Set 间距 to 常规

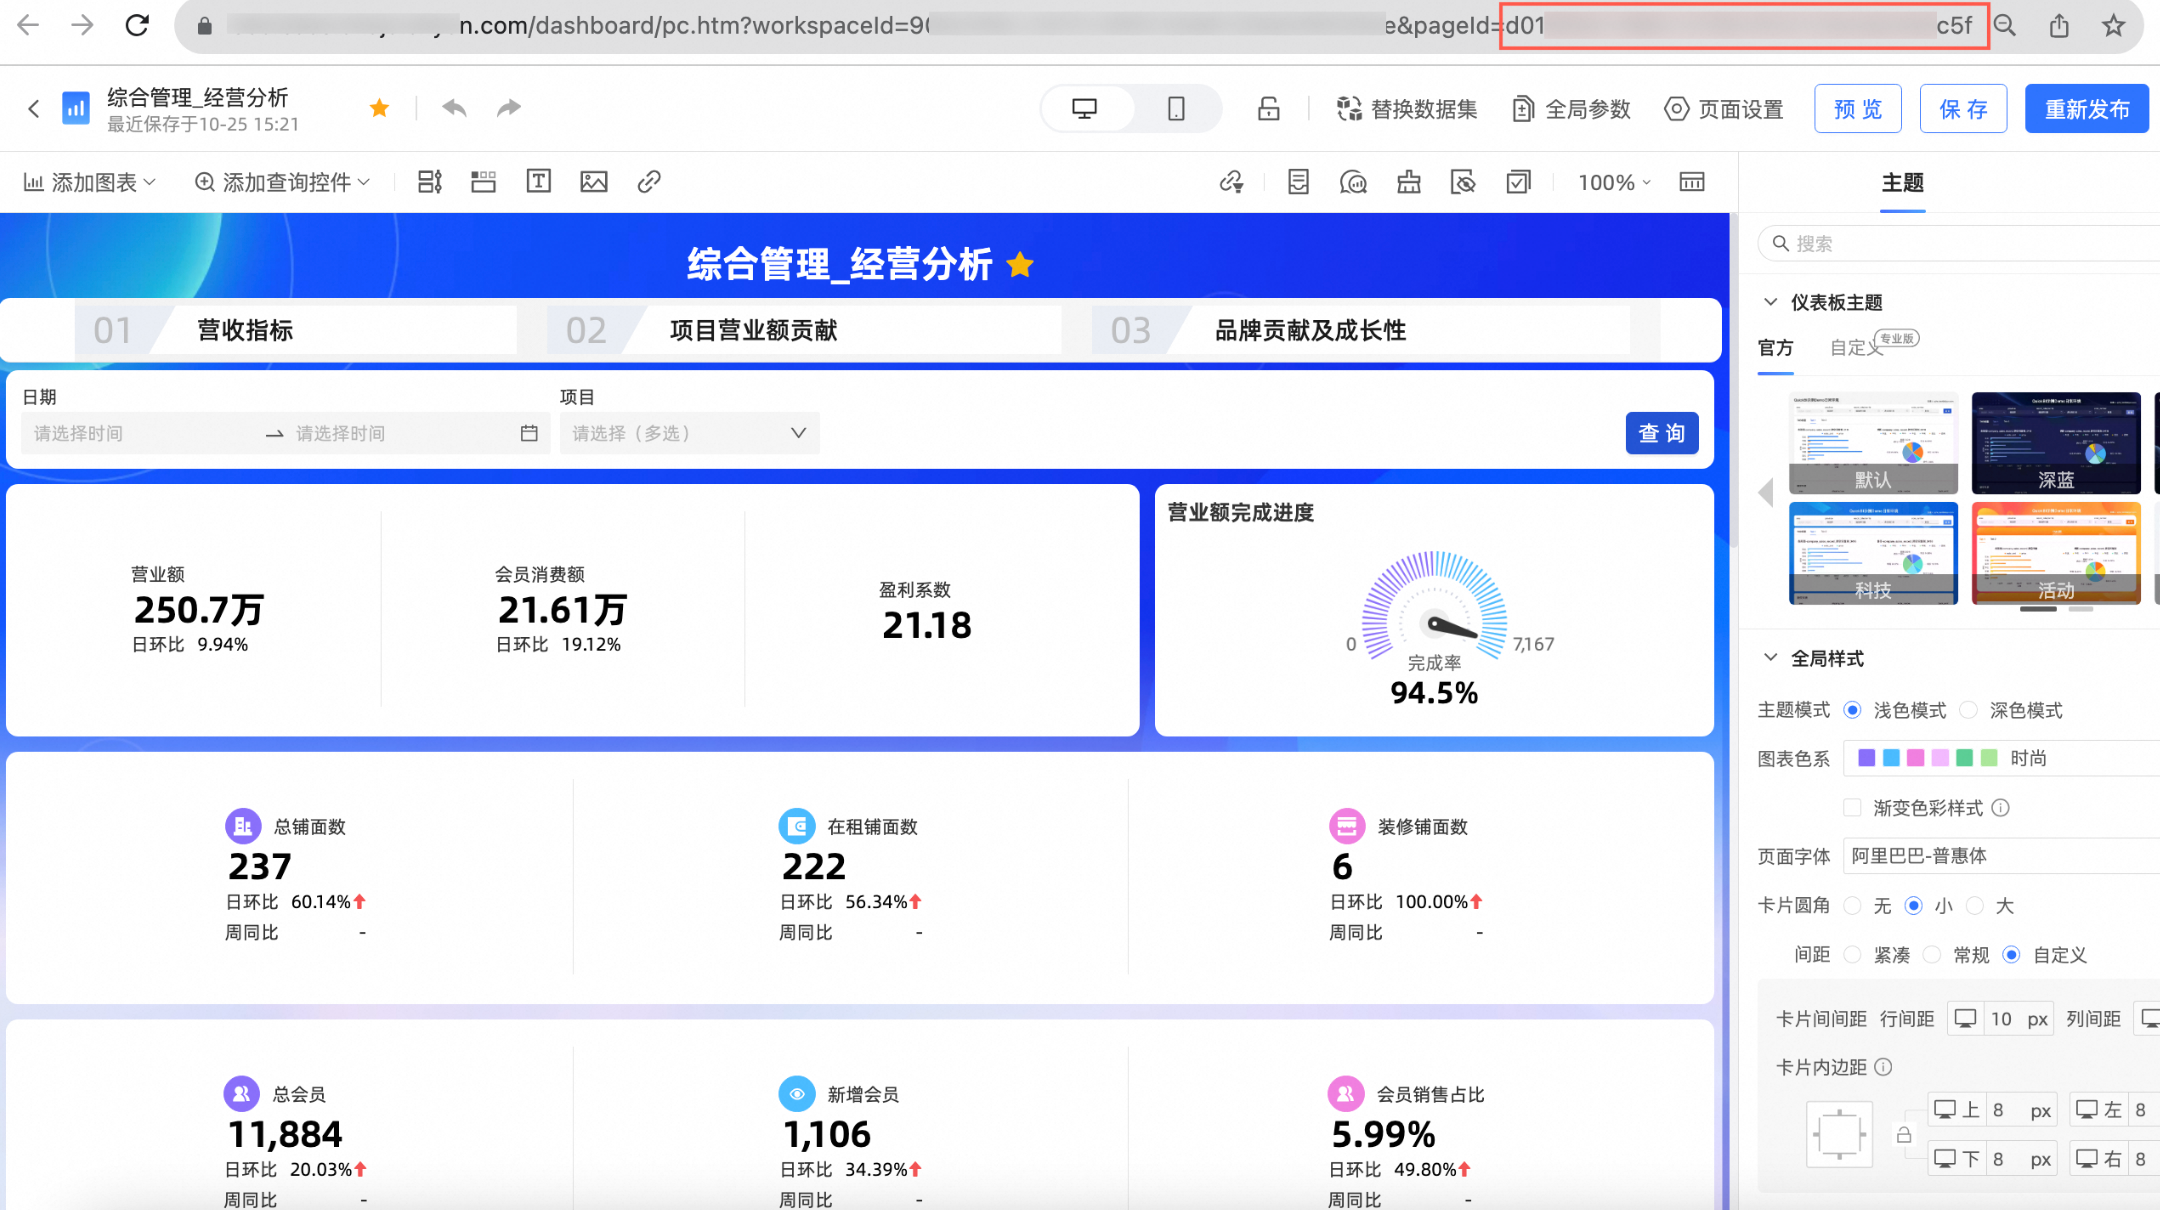(x=1933, y=954)
